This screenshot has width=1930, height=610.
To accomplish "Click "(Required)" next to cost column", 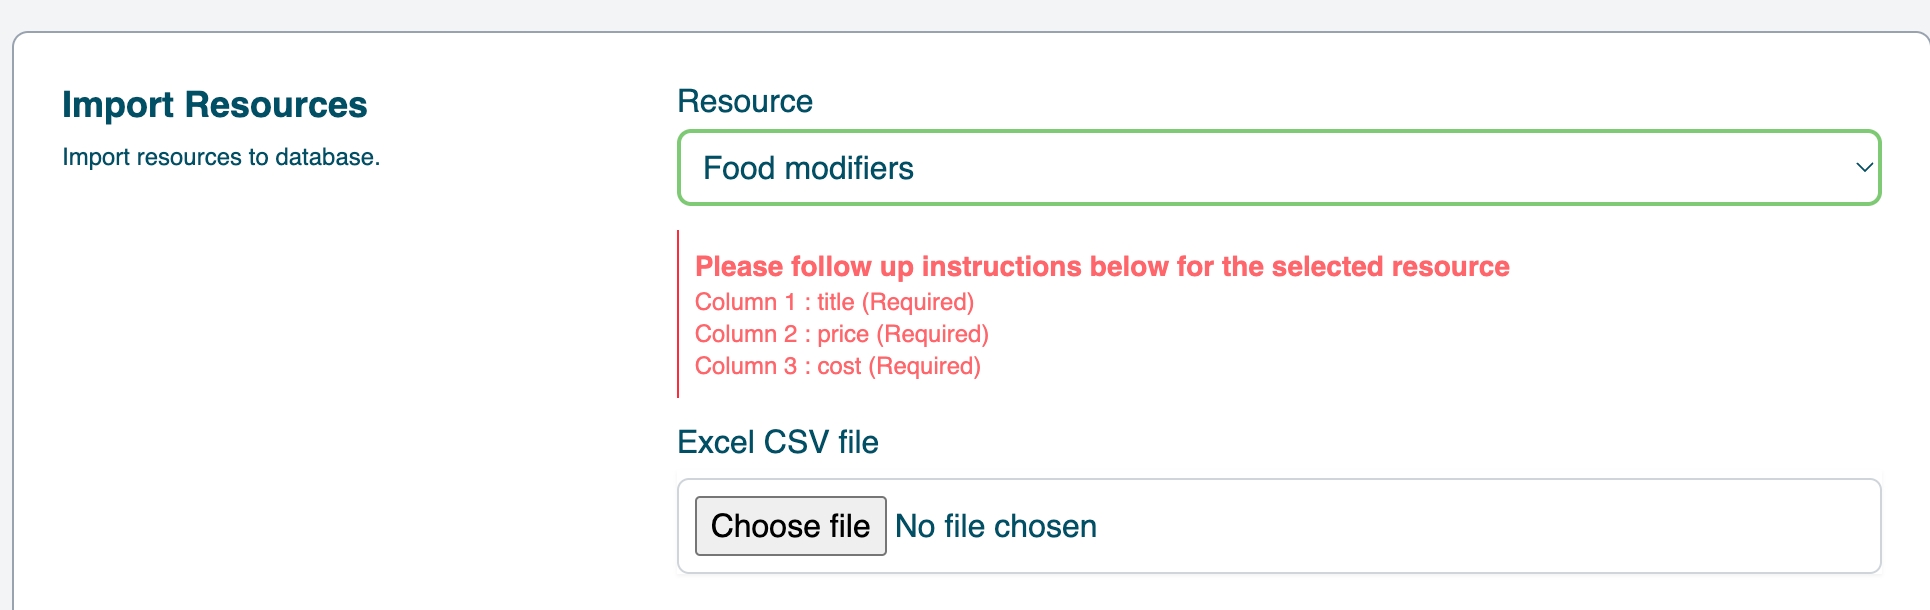I will [x=924, y=366].
